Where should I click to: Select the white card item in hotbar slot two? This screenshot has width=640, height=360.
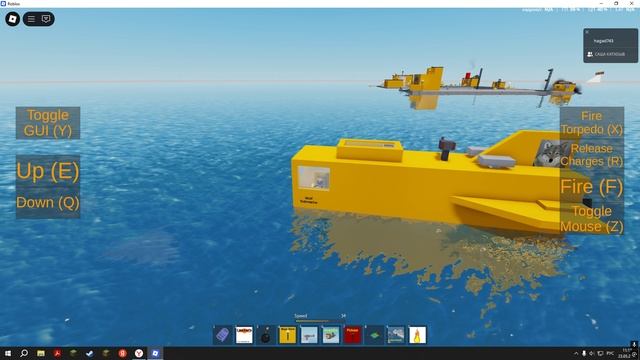click(x=244, y=335)
